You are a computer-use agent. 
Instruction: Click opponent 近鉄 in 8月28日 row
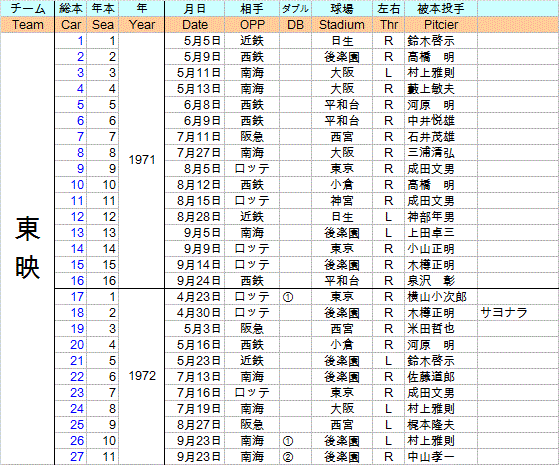coord(252,217)
